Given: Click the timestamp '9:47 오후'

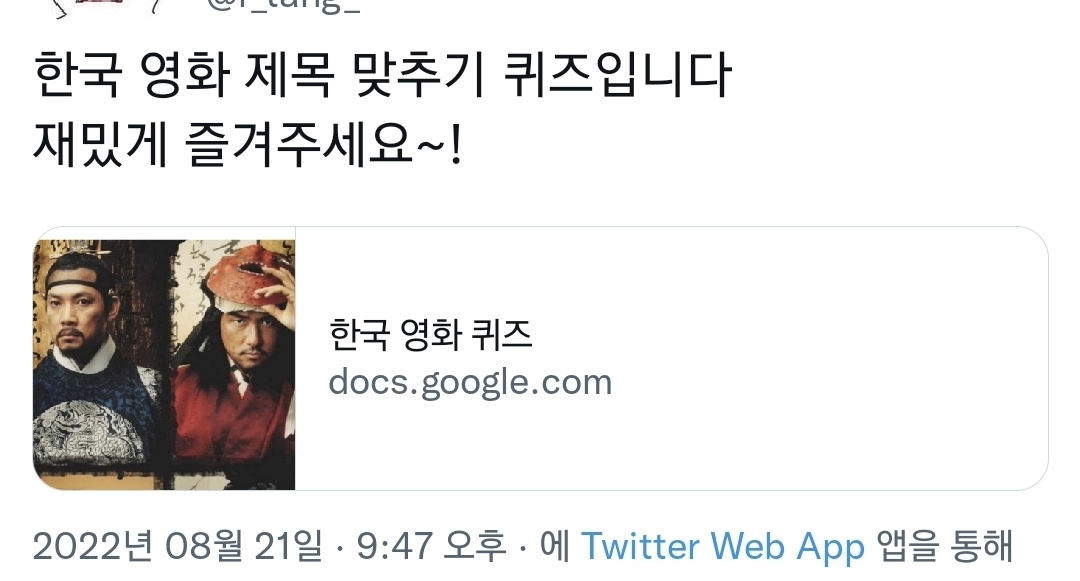Looking at the screenshot, I should pos(431,547).
